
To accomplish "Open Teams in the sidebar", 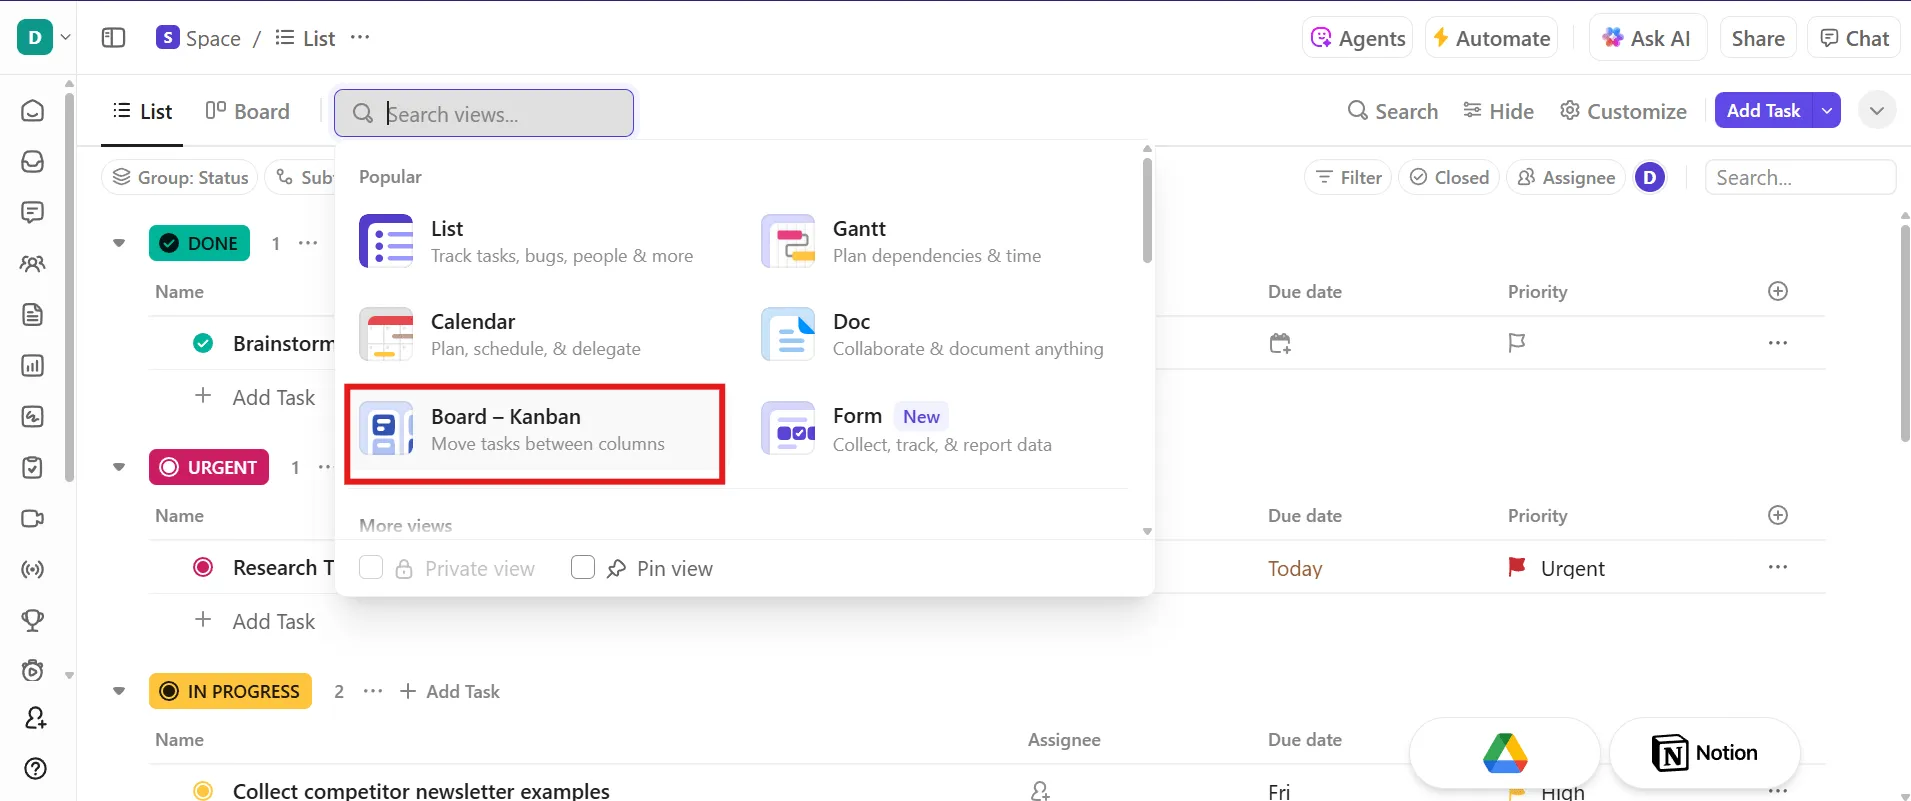I will [33, 264].
